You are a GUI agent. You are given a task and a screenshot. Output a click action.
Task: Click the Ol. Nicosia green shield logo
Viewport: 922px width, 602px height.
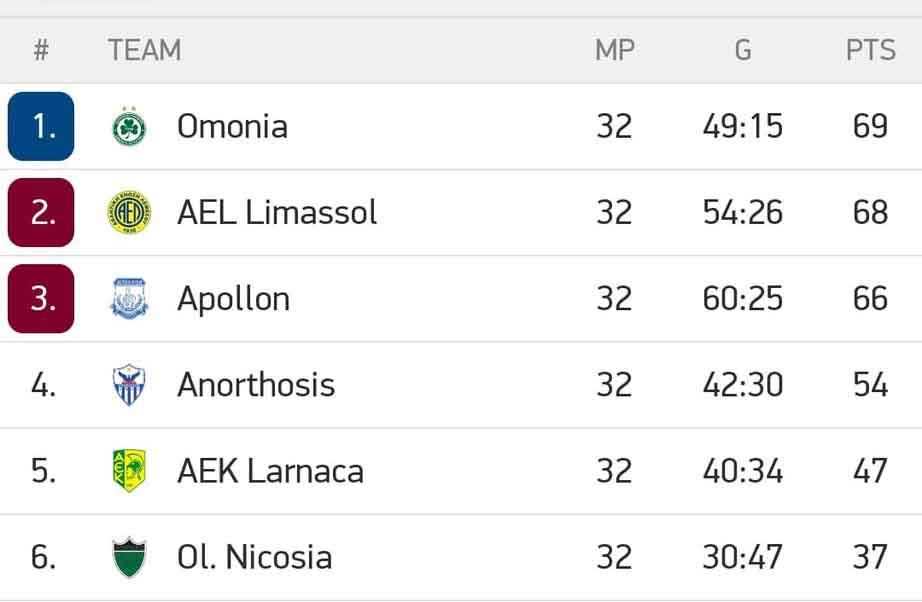[x=129, y=557]
